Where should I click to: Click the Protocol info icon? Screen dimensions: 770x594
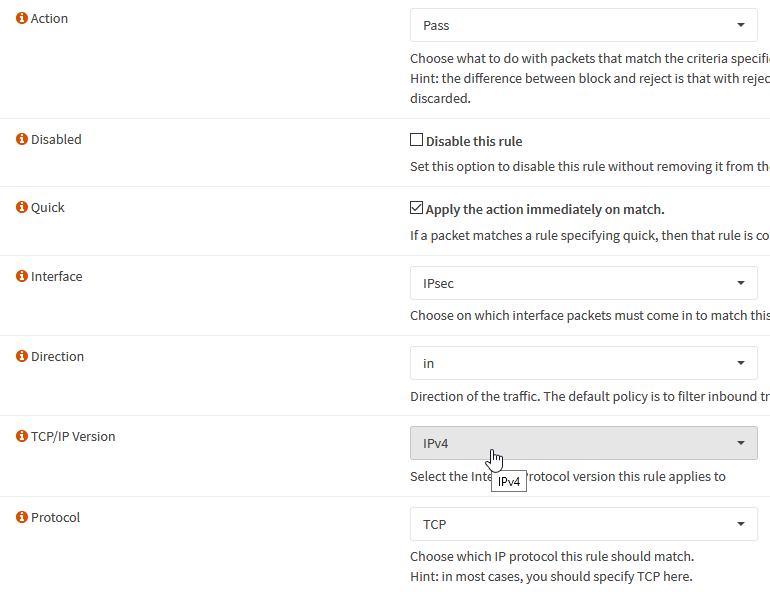pos(22,518)
